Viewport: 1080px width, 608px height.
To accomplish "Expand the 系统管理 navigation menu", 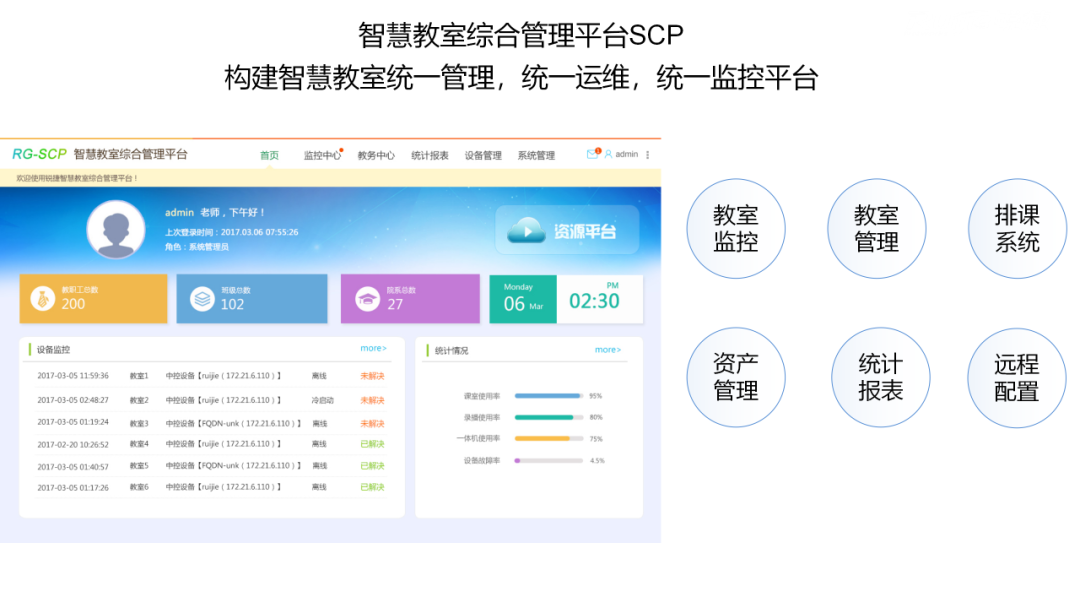I will [x=535, y=154].
